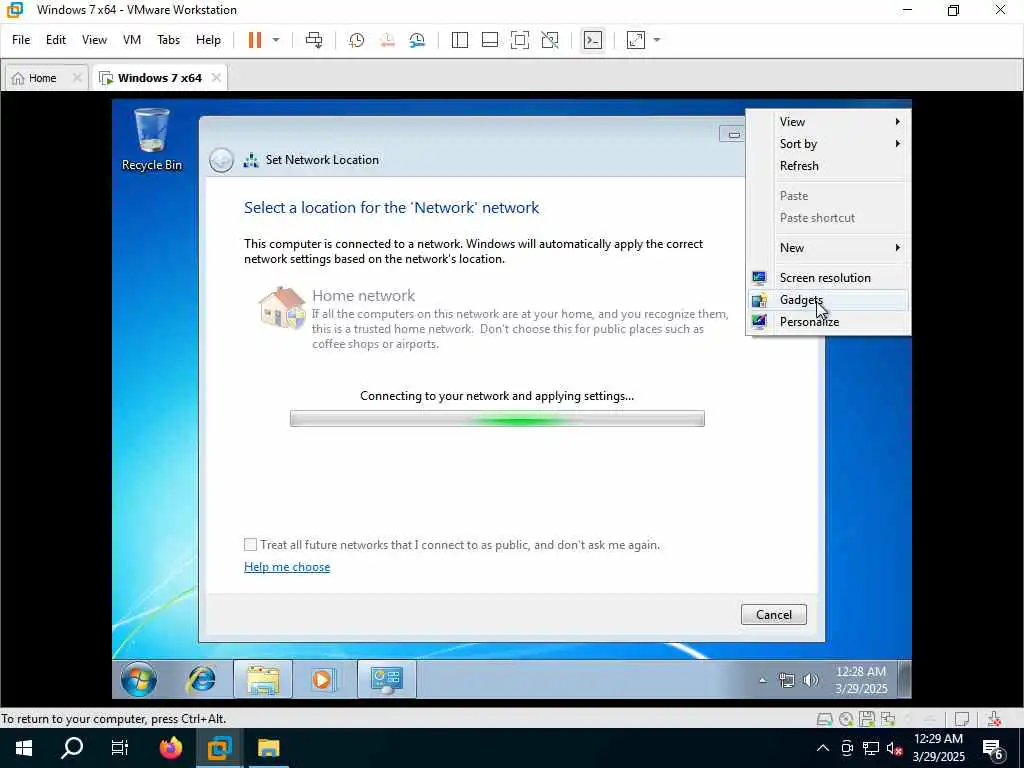Click the stretch guest display icon

[635, 40]
